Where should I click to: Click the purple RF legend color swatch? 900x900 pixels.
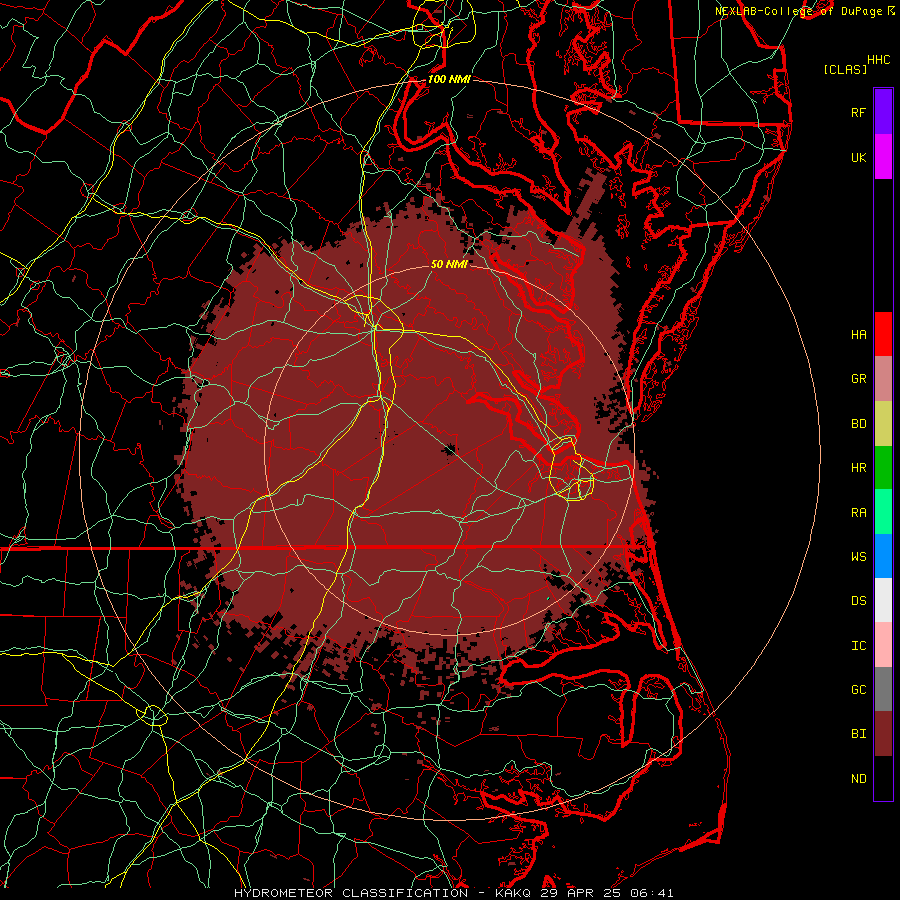pos(883,112)
